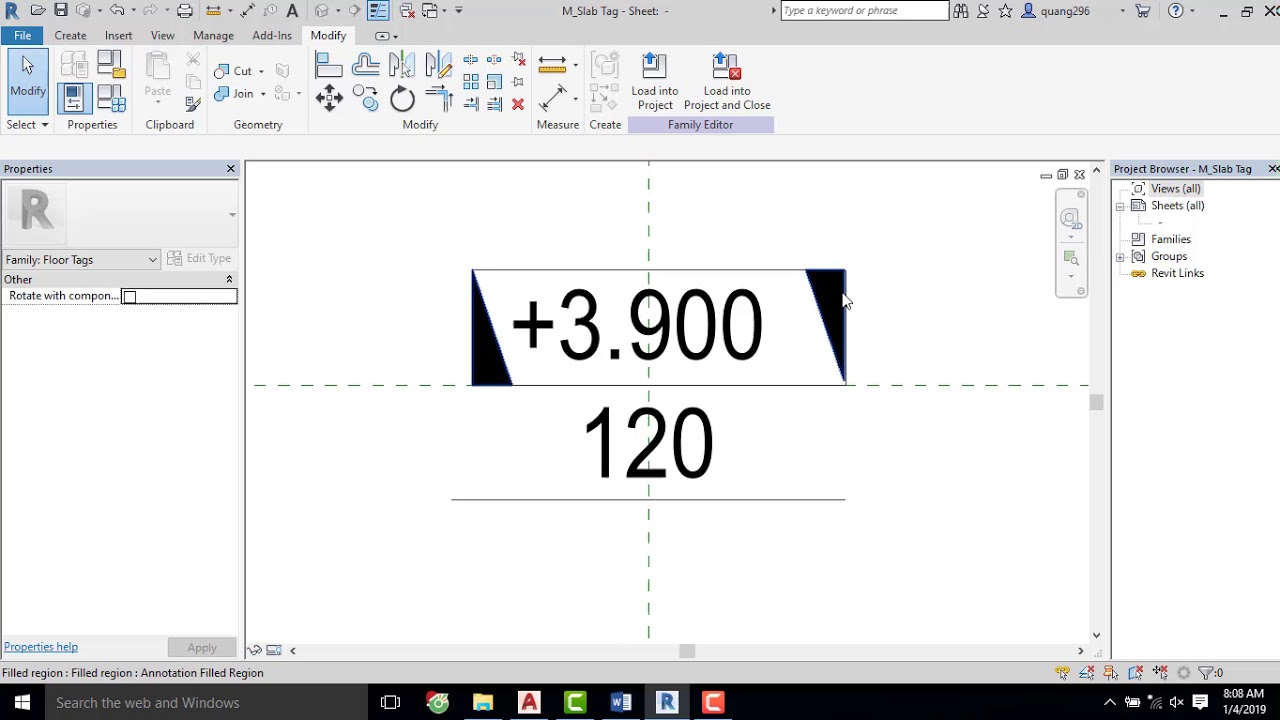Click the Communication Center satellite icon
Screen dimensions: 1280x720
click(983, 11)
